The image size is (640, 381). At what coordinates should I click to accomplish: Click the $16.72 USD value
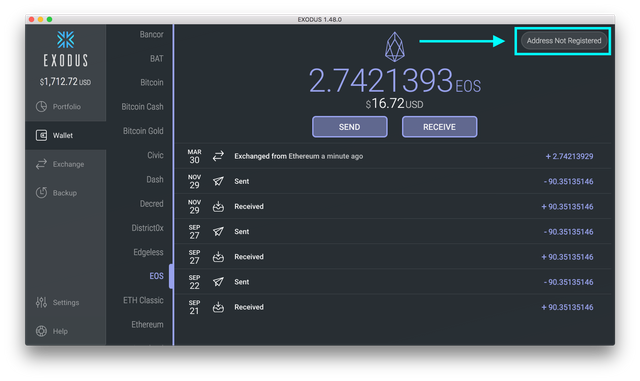pyautogui.click(x=394, y=104)
